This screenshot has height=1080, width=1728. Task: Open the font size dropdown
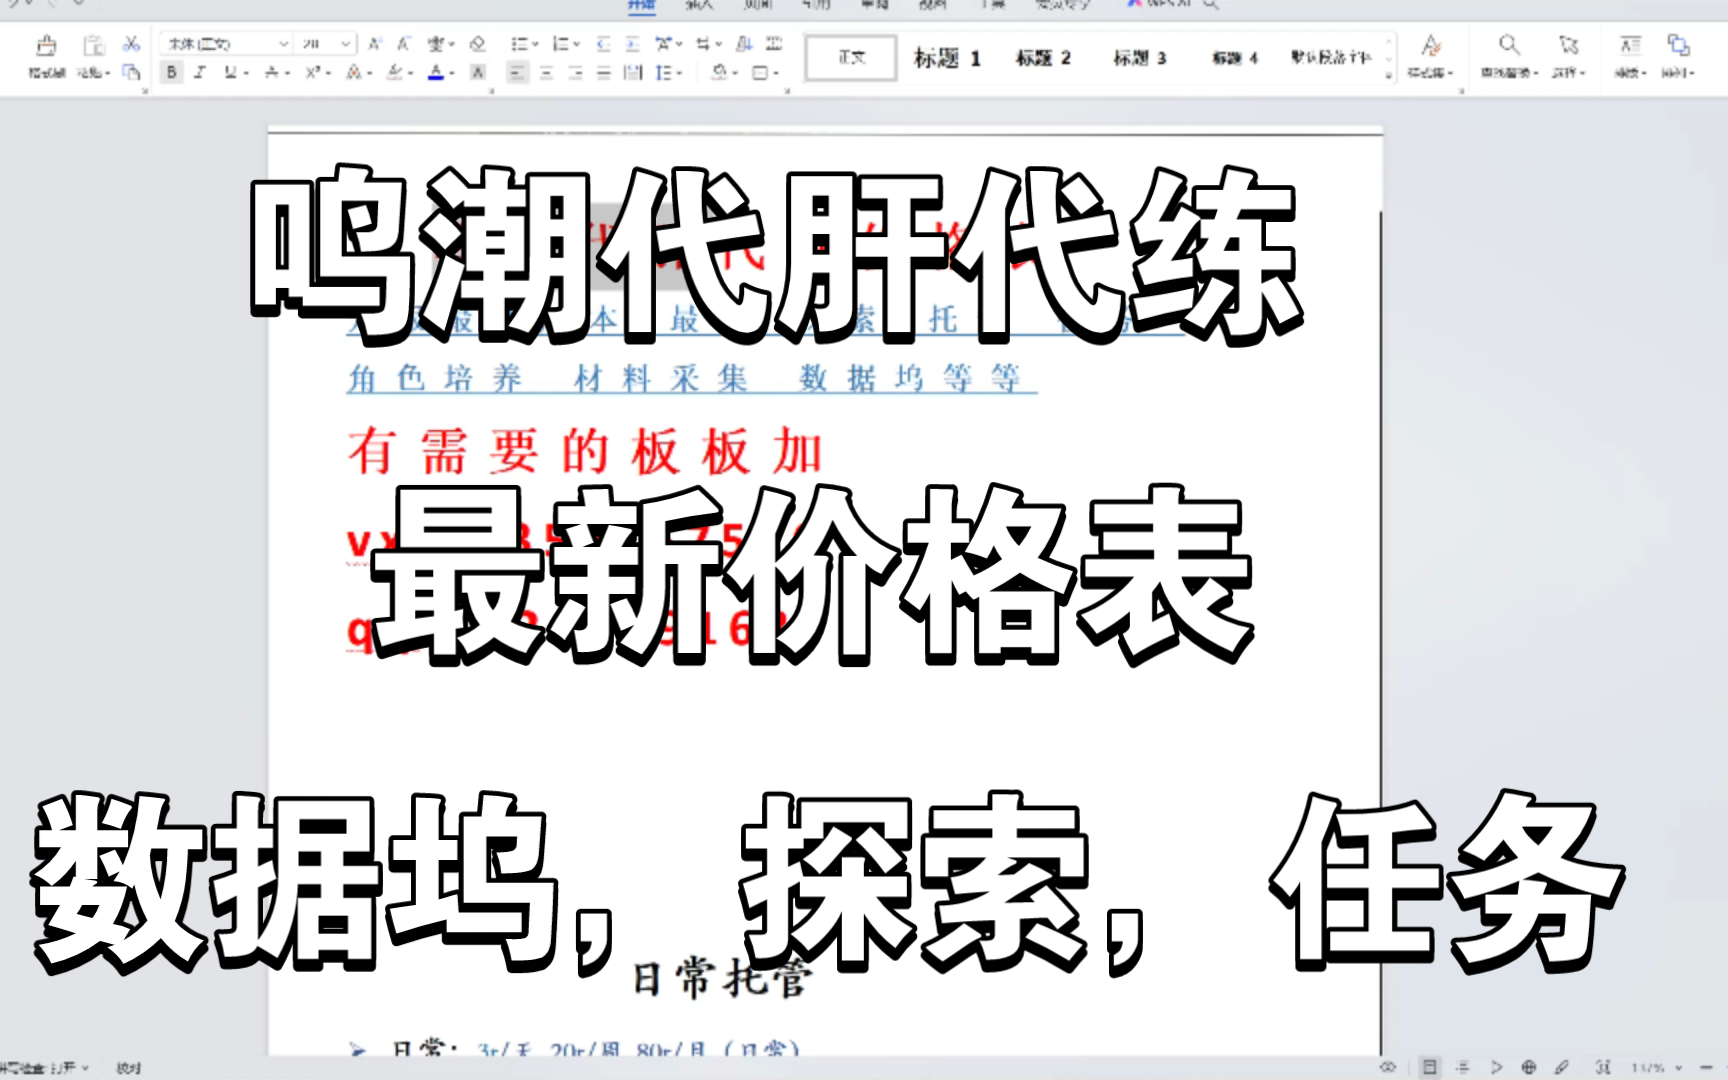coord(346,44)
